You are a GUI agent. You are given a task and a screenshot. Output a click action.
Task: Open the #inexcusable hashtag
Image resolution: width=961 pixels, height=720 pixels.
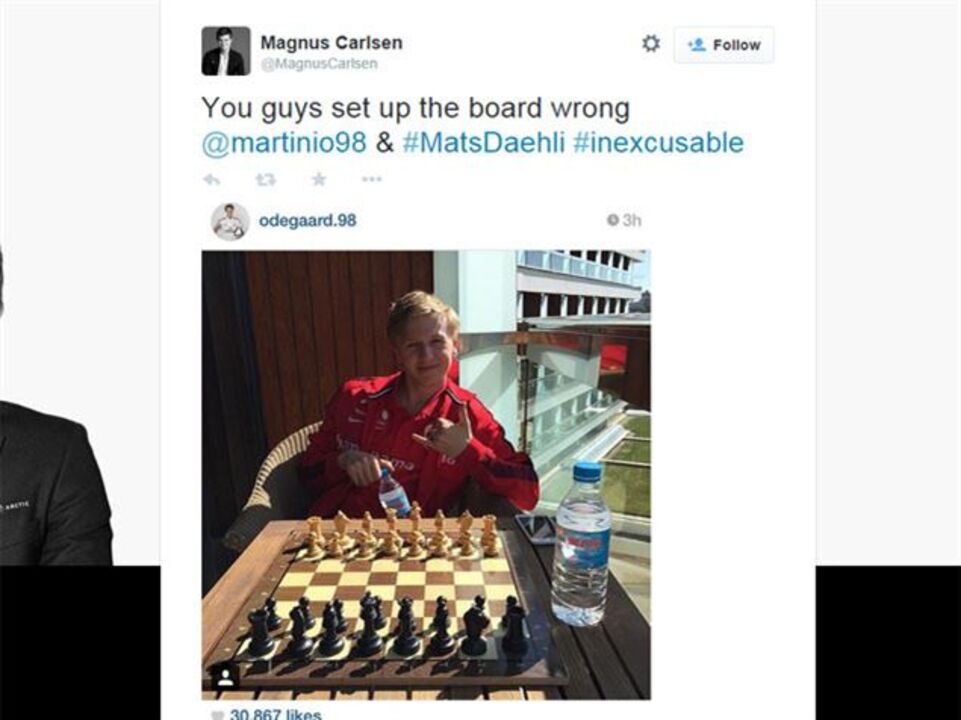658,142
